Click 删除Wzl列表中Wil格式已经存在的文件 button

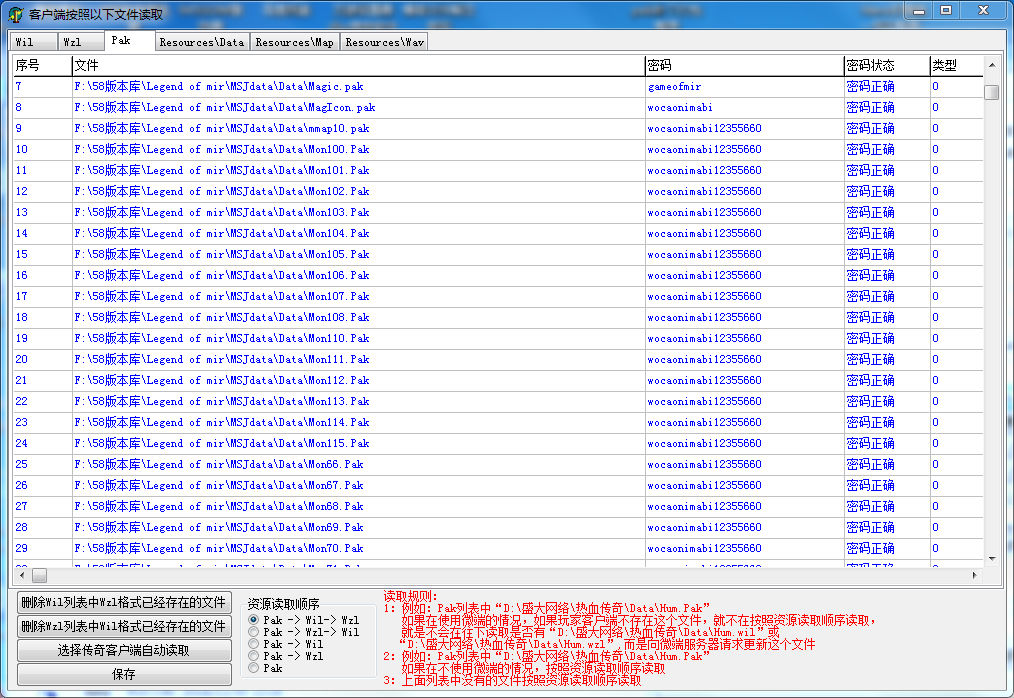tap(124, 626)
